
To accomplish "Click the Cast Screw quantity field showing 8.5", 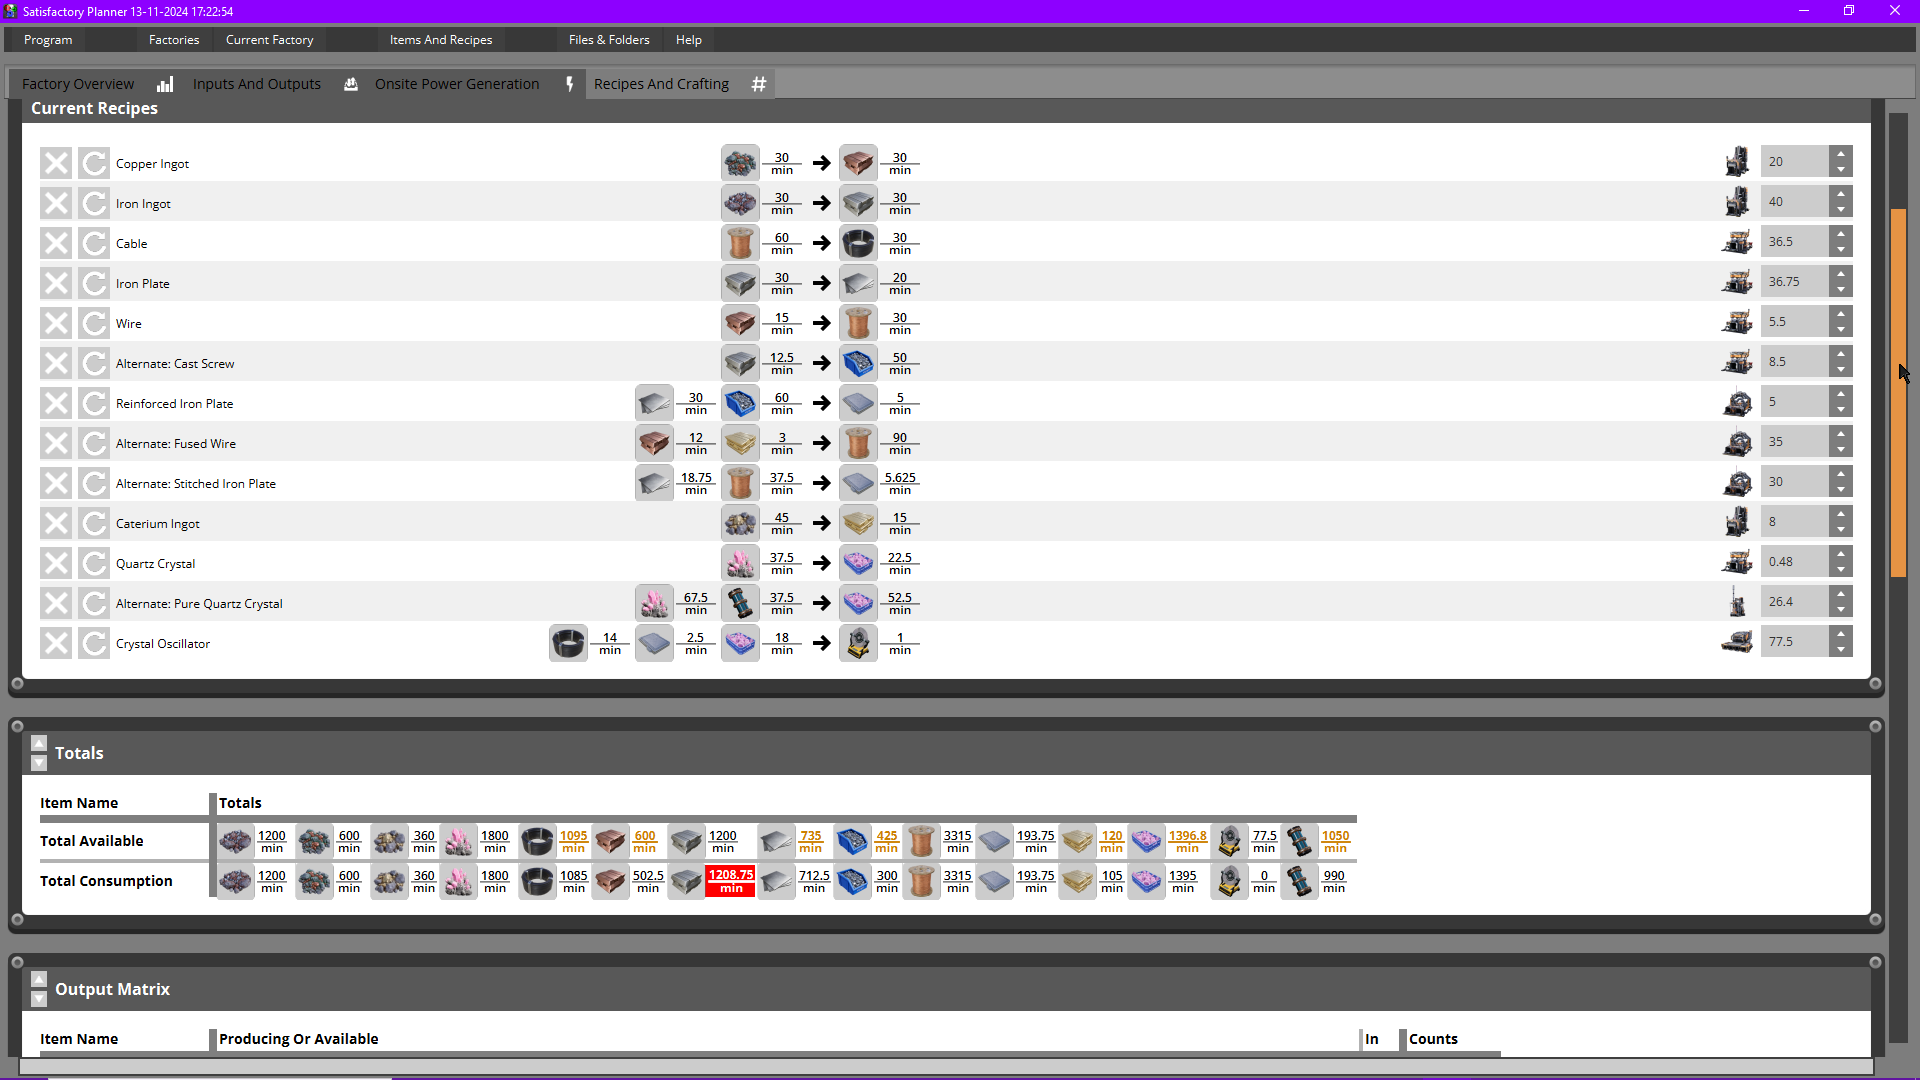I will coord(1794,362).
